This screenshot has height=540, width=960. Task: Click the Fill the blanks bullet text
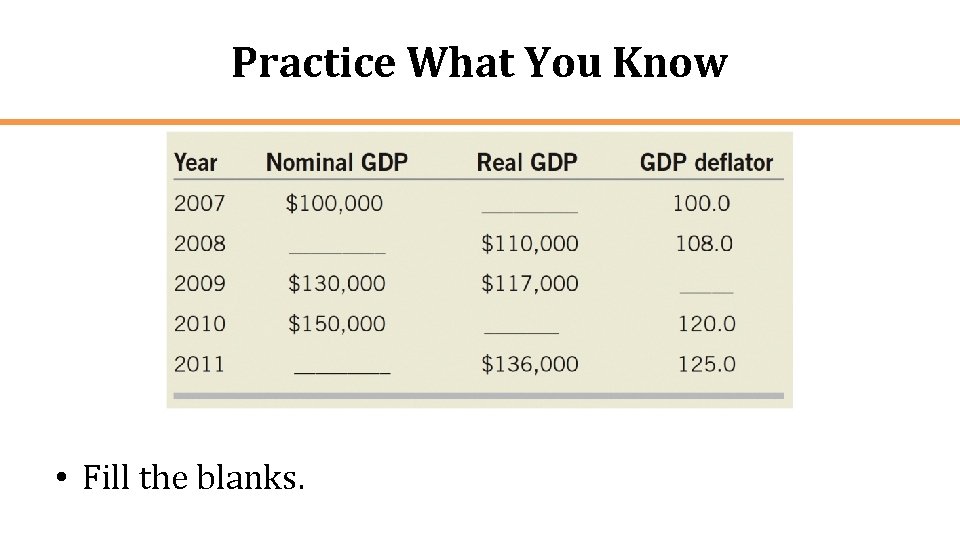tap(193, 478)
